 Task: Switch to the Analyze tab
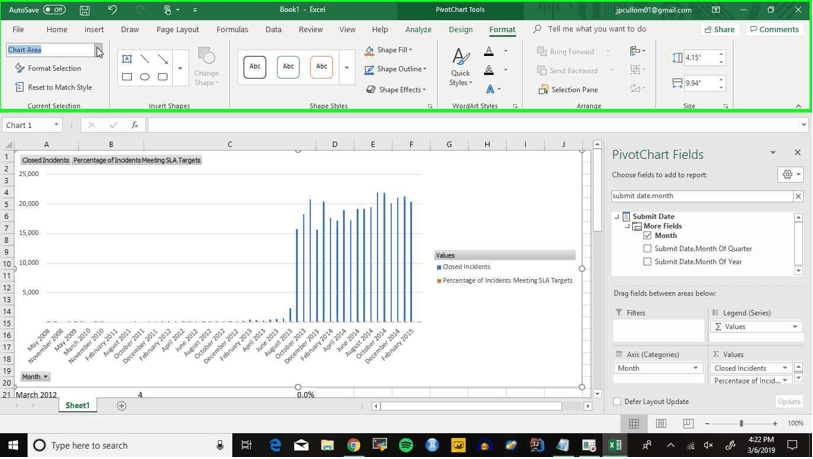[418, 30]
